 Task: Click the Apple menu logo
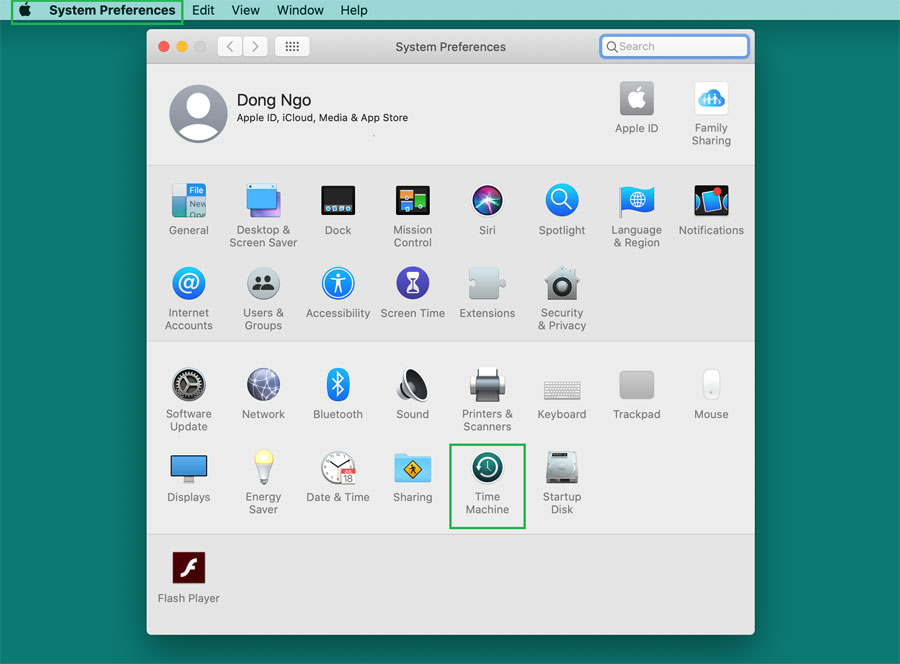[x=25, y=10]
